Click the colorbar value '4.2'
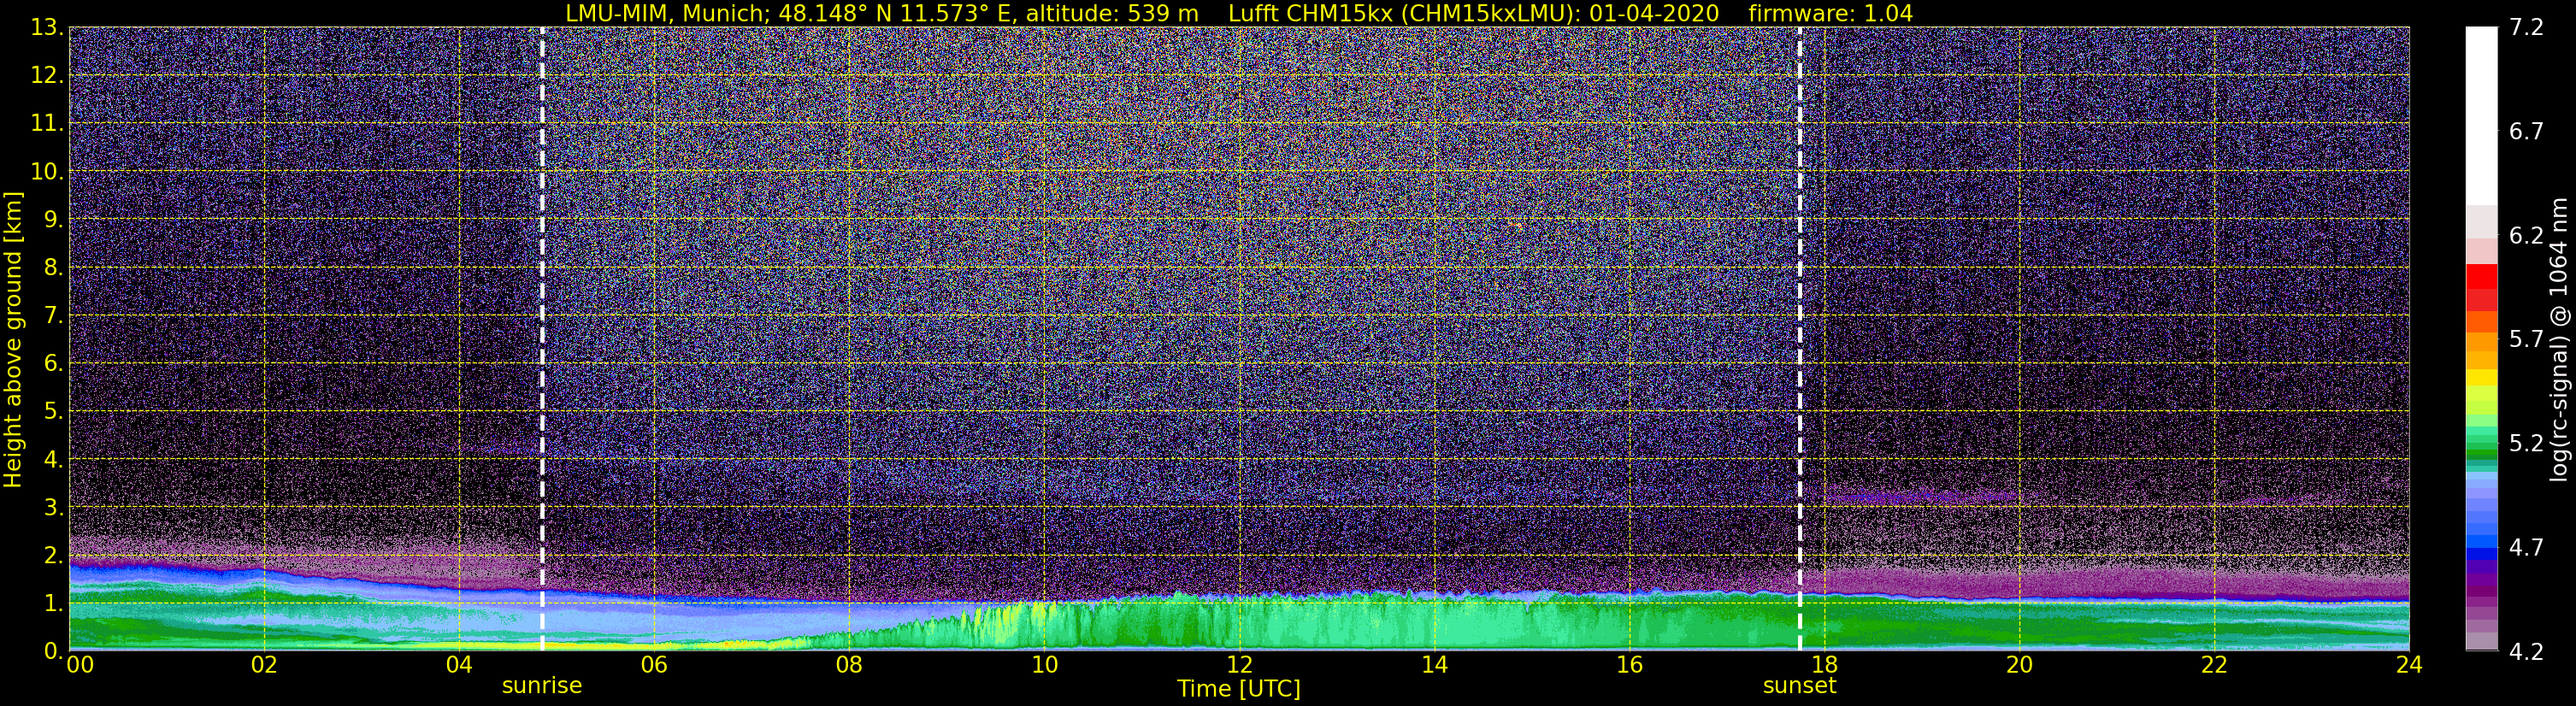Viewport: 2576px width, 706px height. [x=2526, y=651]
